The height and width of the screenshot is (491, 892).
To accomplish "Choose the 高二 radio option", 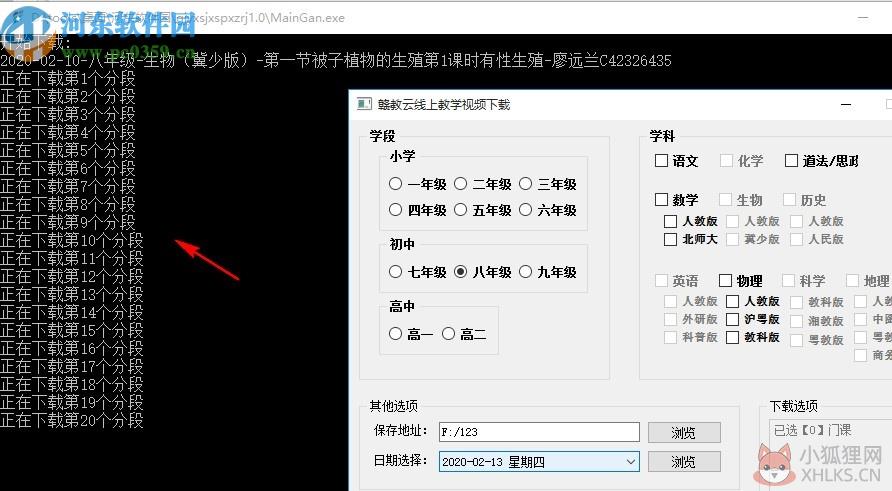I will pyautogui.click(x=448, y=334).
